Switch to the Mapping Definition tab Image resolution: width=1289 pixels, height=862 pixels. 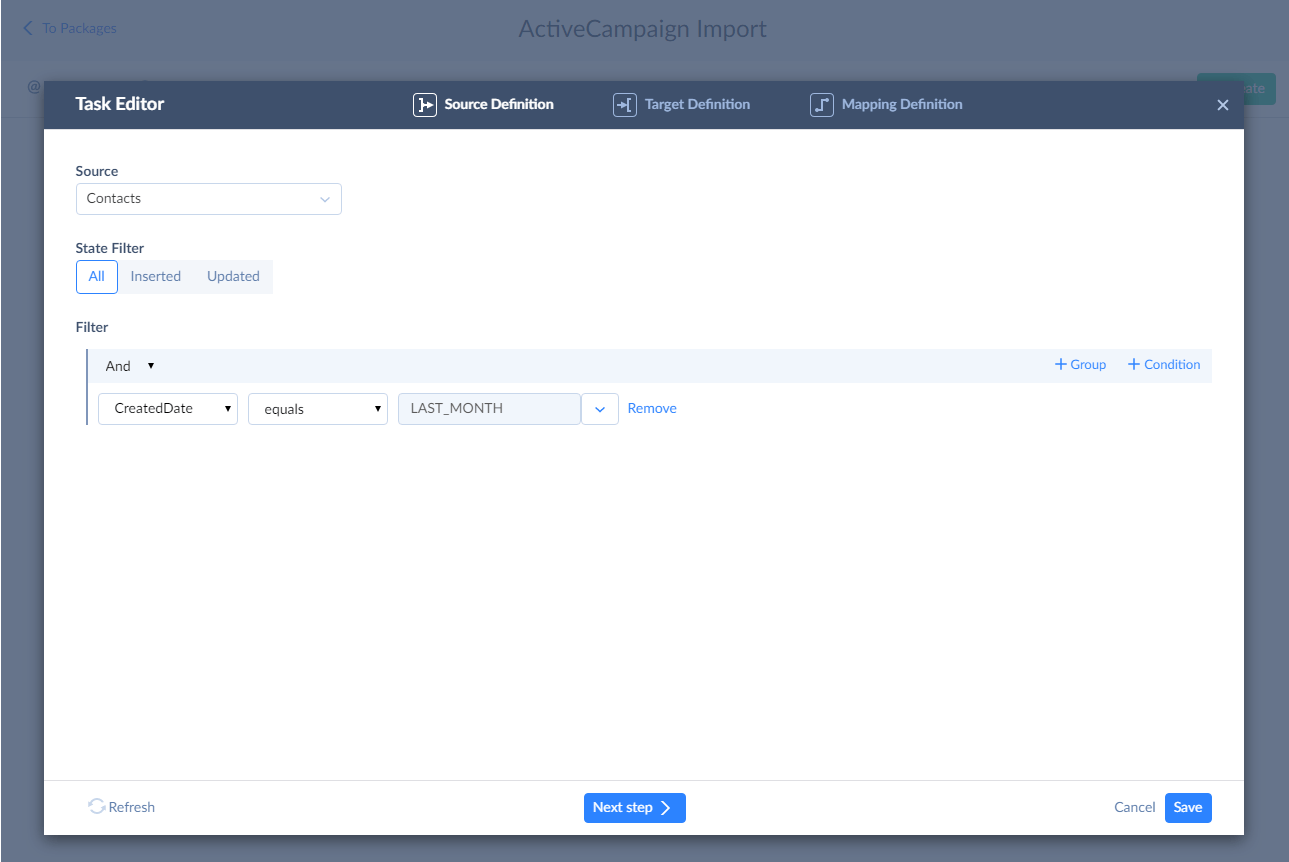coord(887,105)
